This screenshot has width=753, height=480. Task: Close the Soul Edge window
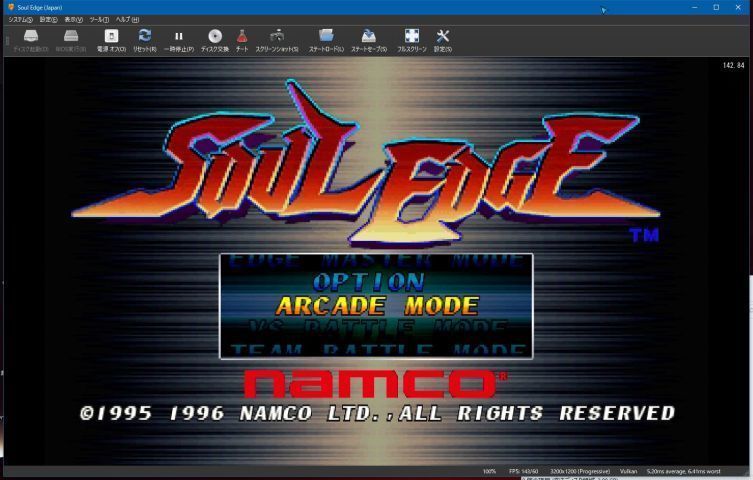[x=738, y=7]
